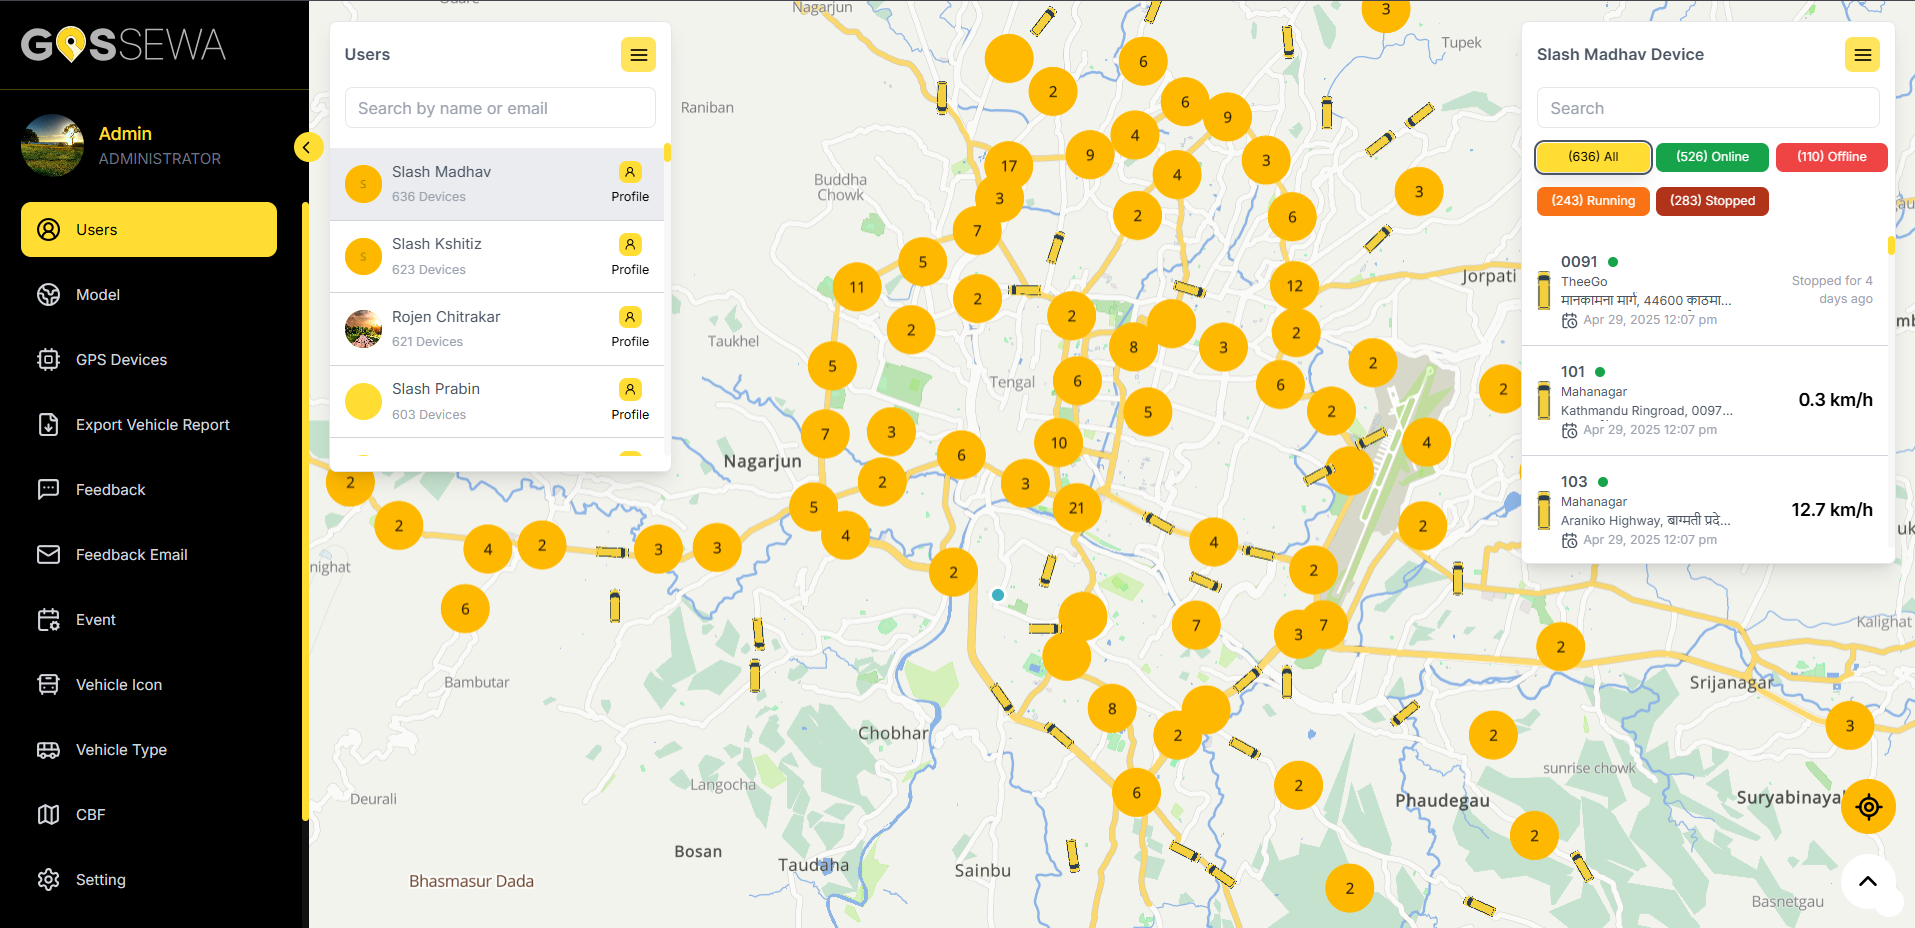The height and width of the screenshot is (928, 1915).
Task: Click the locate-me target button
Action: 1868,807
